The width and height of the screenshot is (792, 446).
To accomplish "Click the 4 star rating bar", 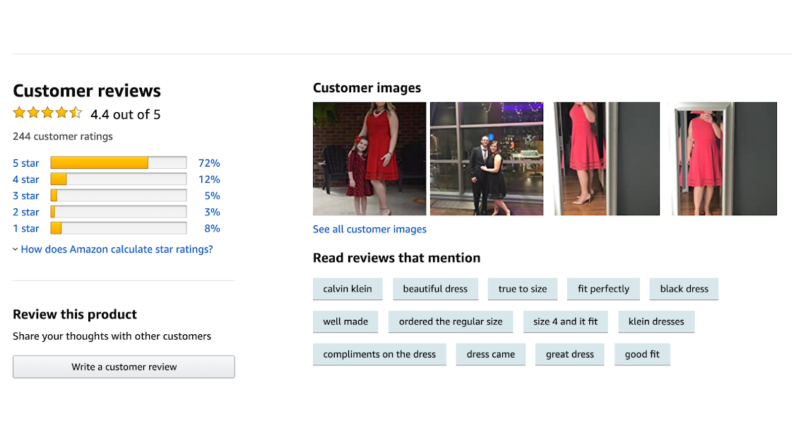I will coord(119,179).
